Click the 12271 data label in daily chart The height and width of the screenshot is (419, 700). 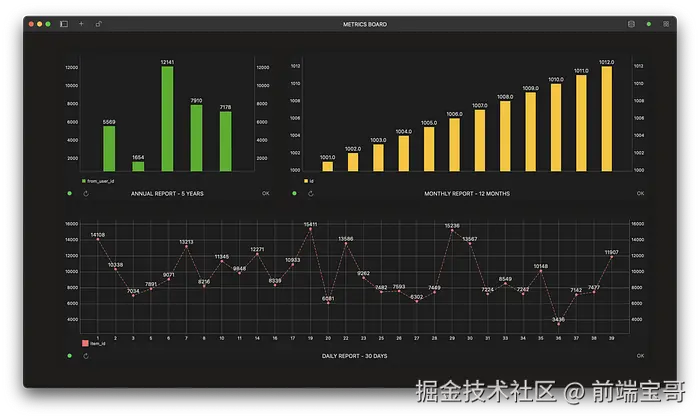pos(257,249)
